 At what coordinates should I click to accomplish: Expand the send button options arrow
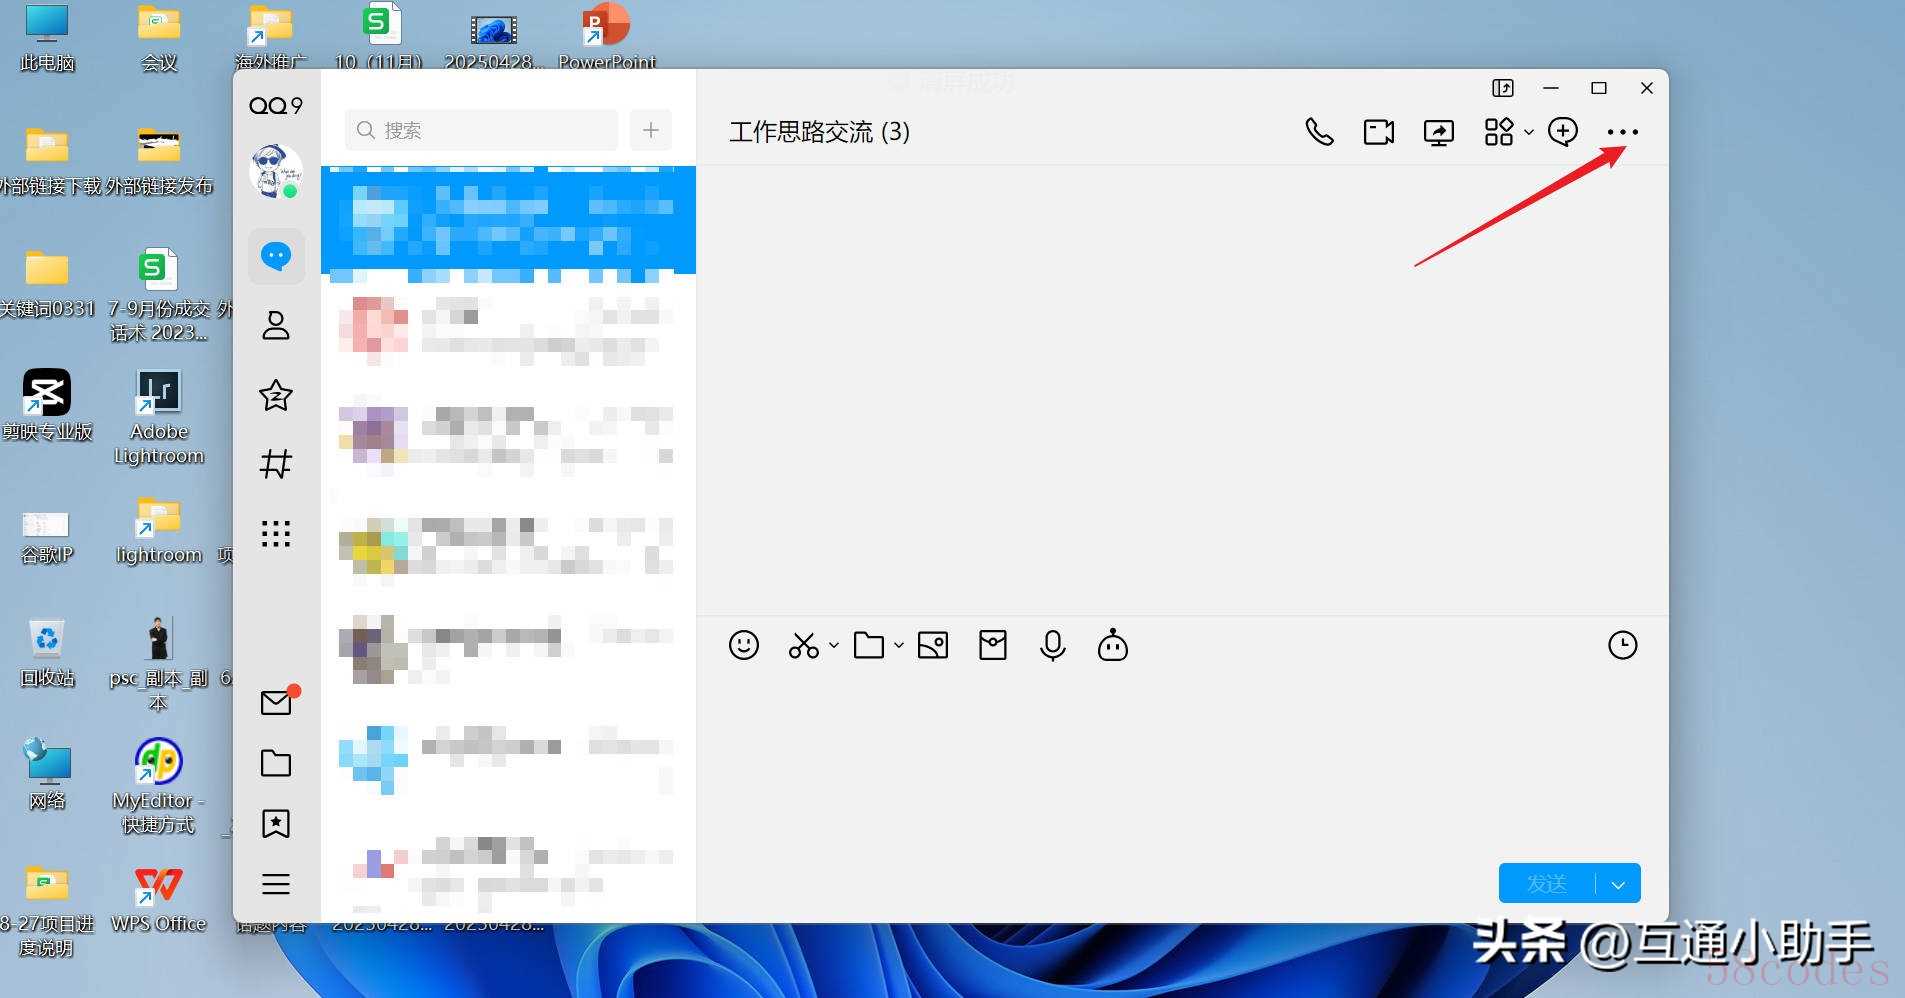(1618, 884)
